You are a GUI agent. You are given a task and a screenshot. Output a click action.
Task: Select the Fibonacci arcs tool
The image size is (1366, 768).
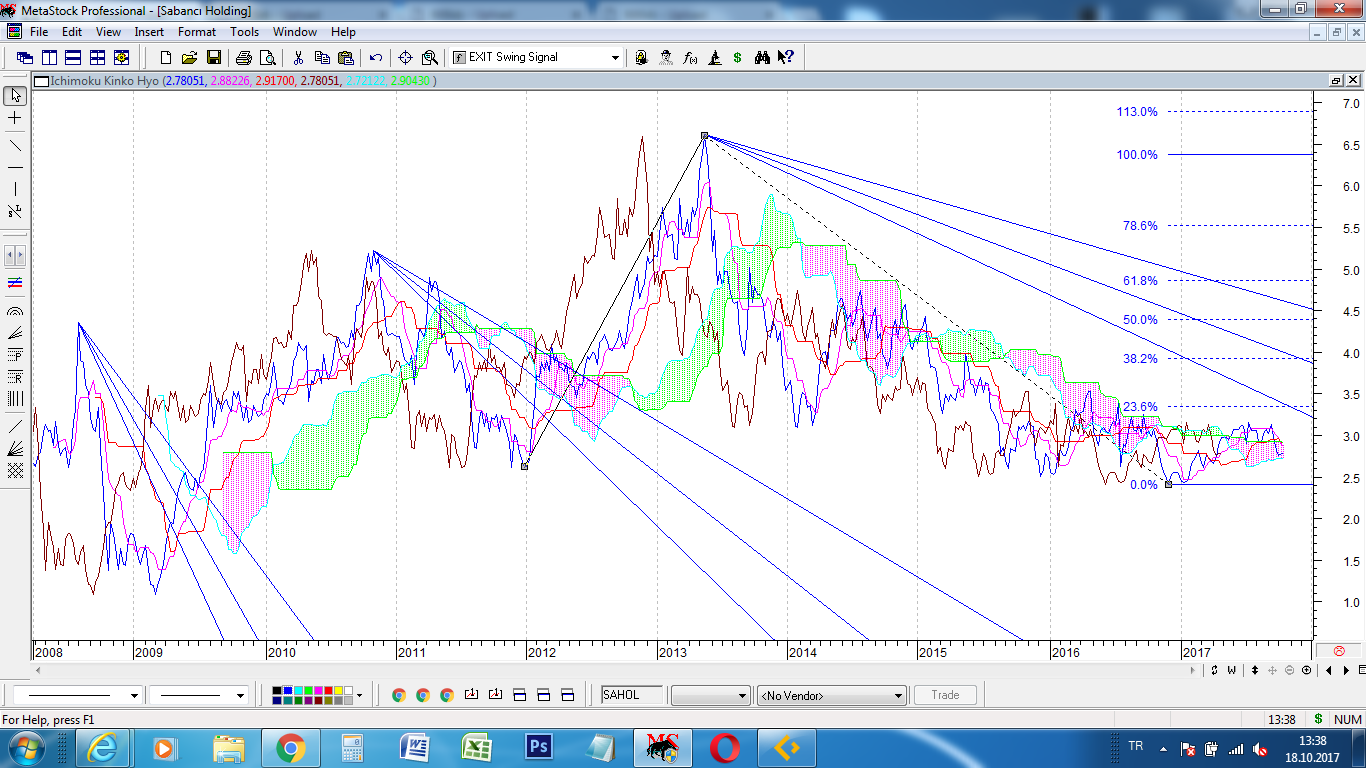click(x=16, y=311)
